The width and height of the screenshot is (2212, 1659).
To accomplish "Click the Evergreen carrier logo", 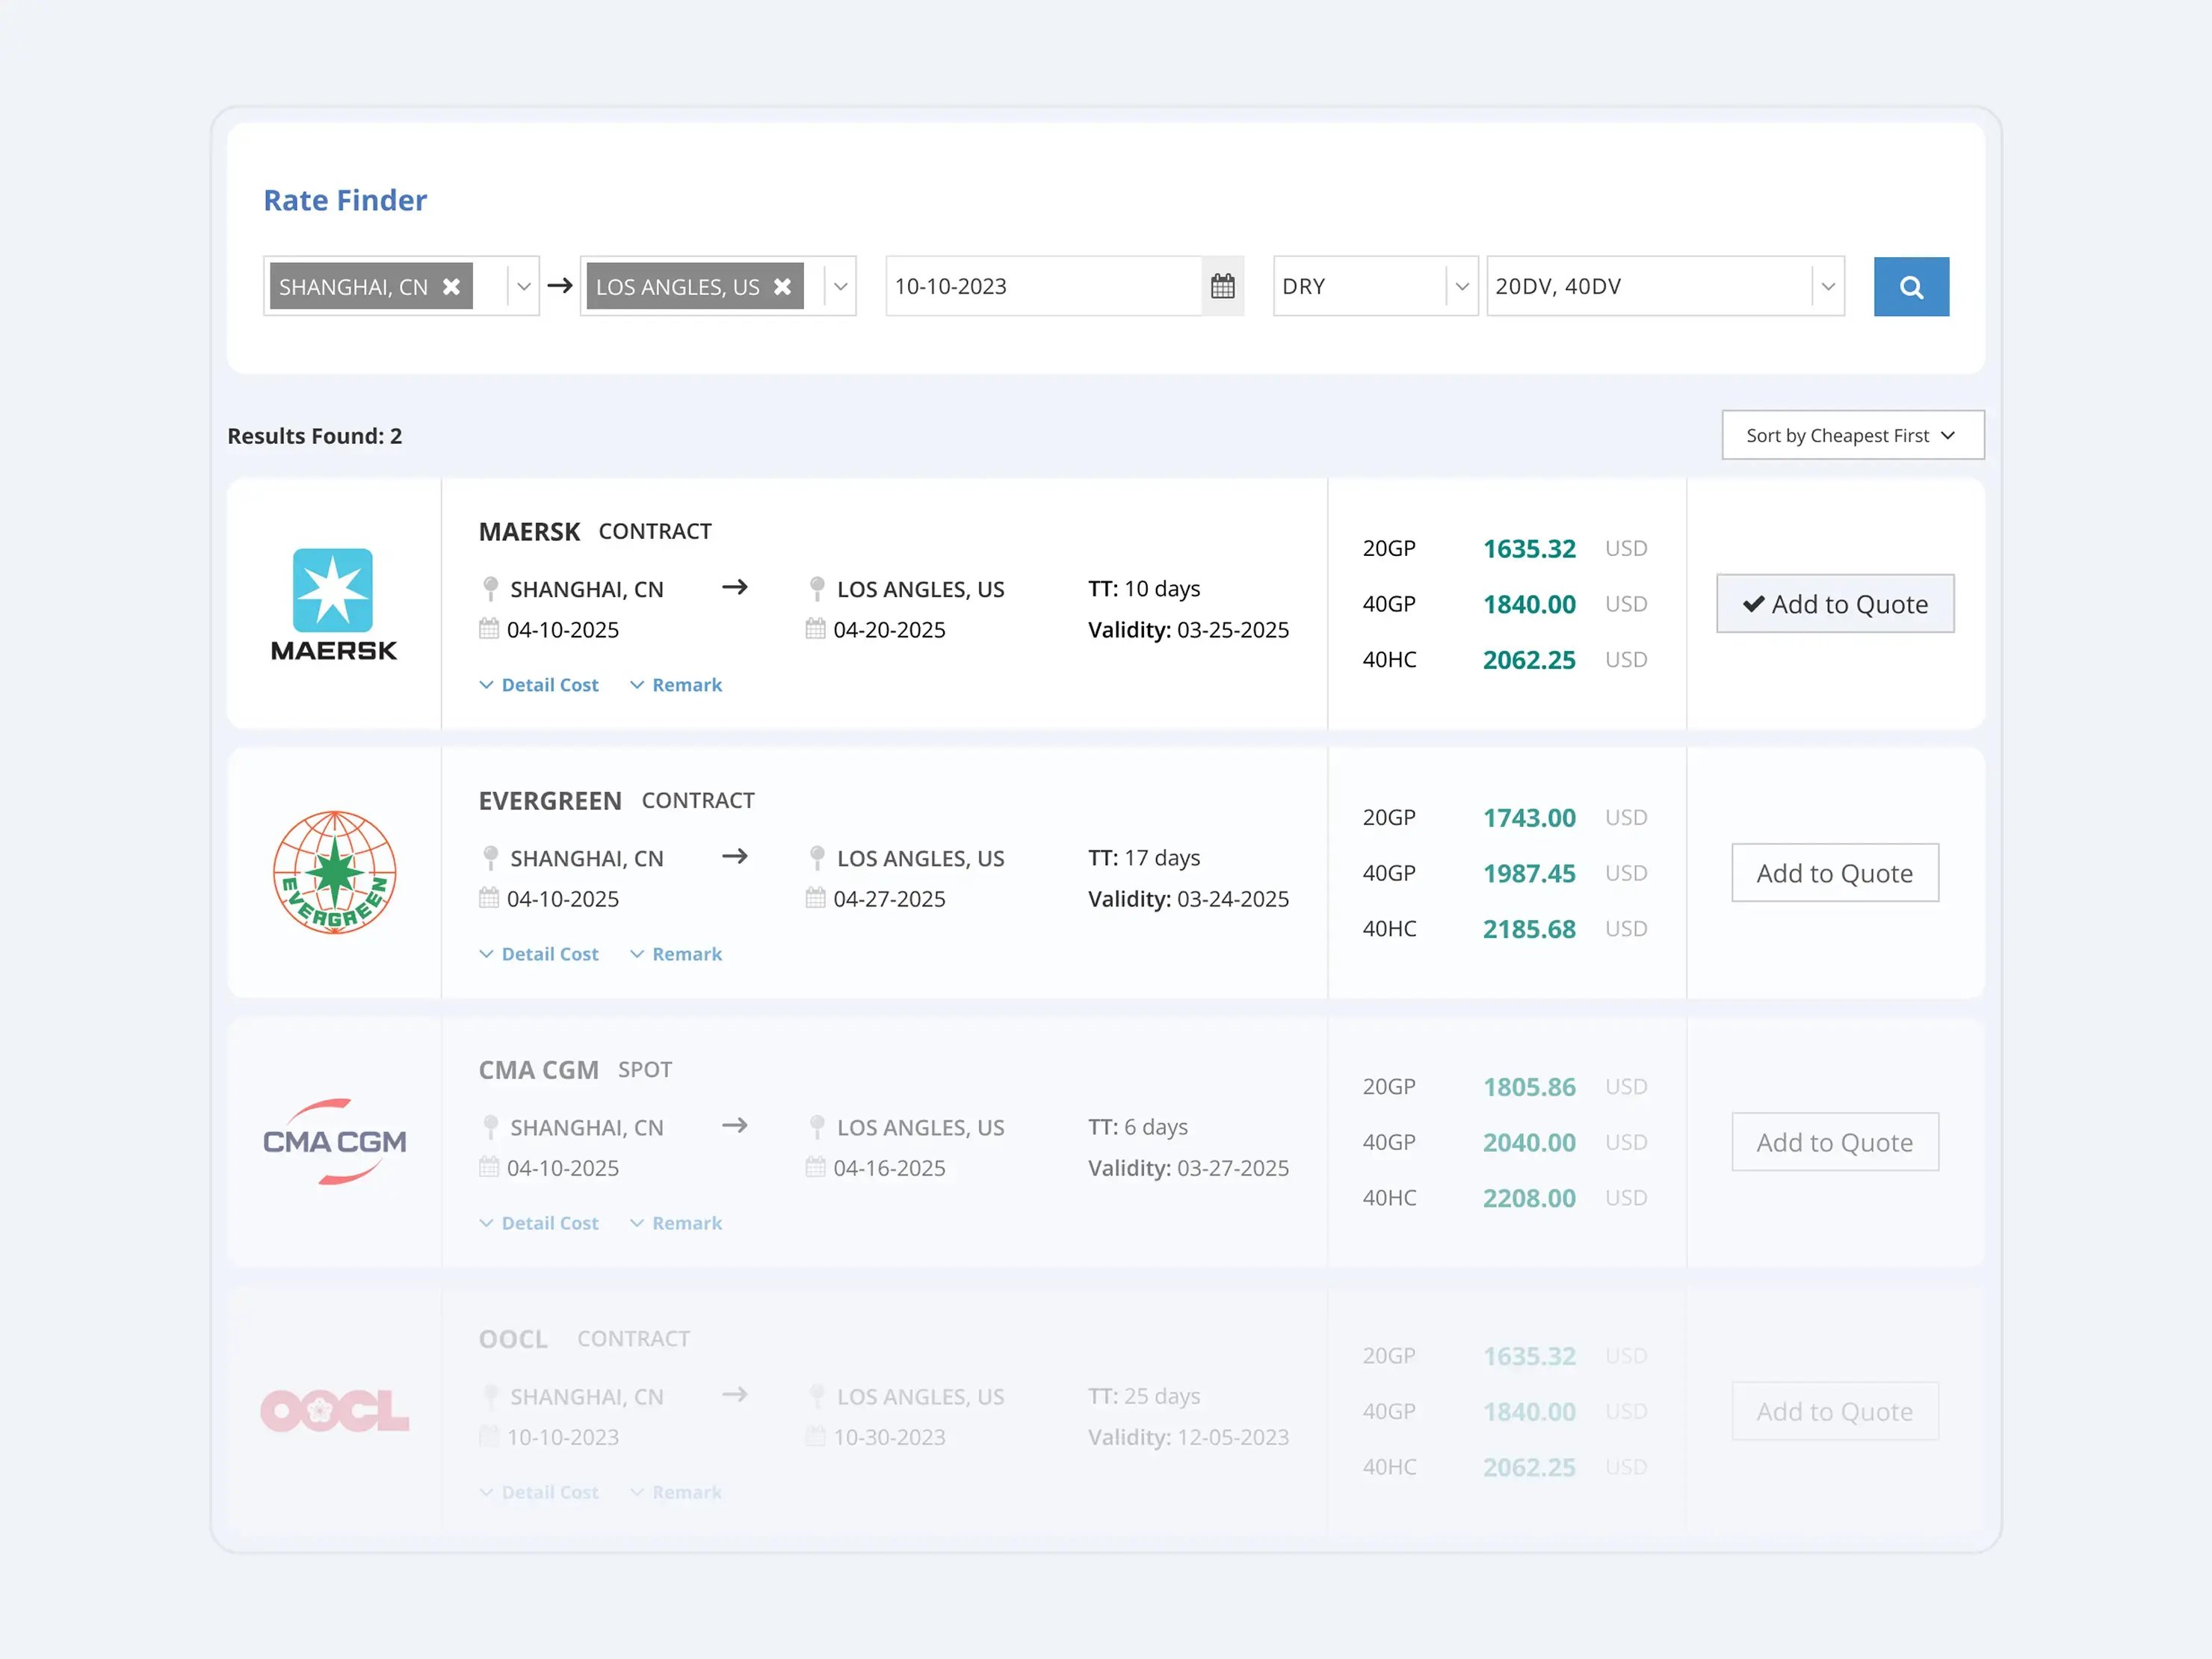I will (x=334, y=872).
